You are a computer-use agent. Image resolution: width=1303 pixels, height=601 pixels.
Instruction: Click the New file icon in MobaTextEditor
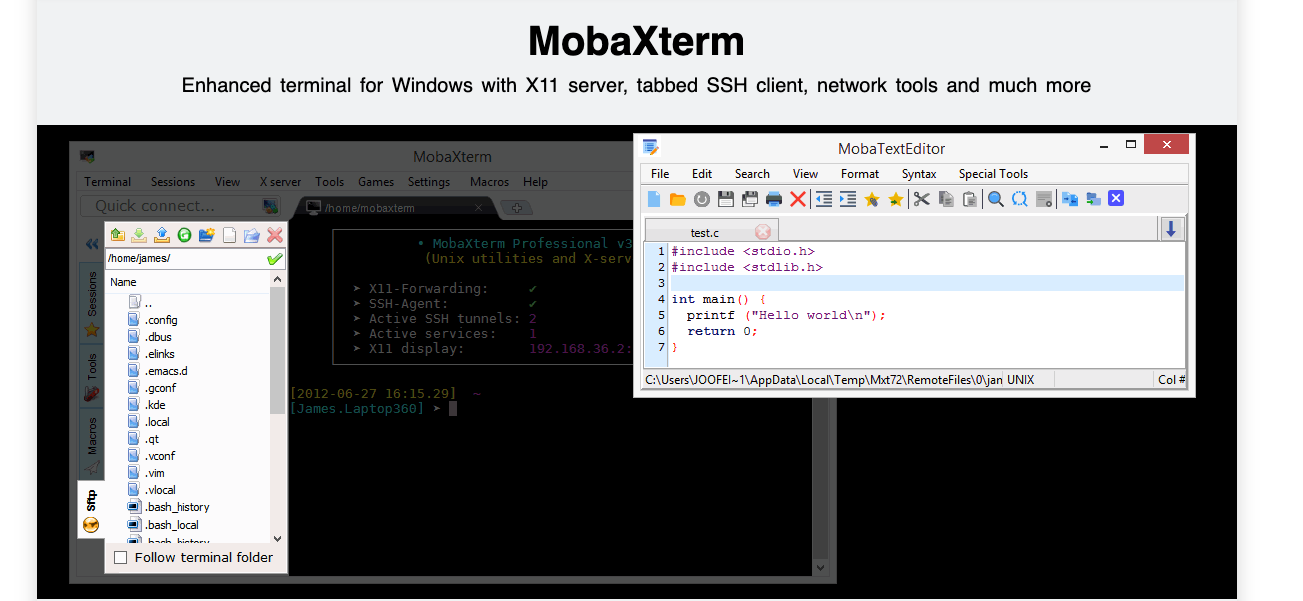click(x=654, y=199)
